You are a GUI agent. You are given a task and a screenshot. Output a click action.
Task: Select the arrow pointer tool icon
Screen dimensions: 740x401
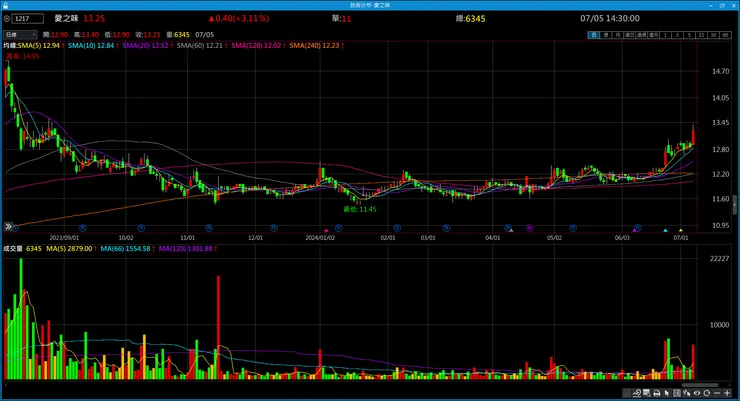point(666,393)
